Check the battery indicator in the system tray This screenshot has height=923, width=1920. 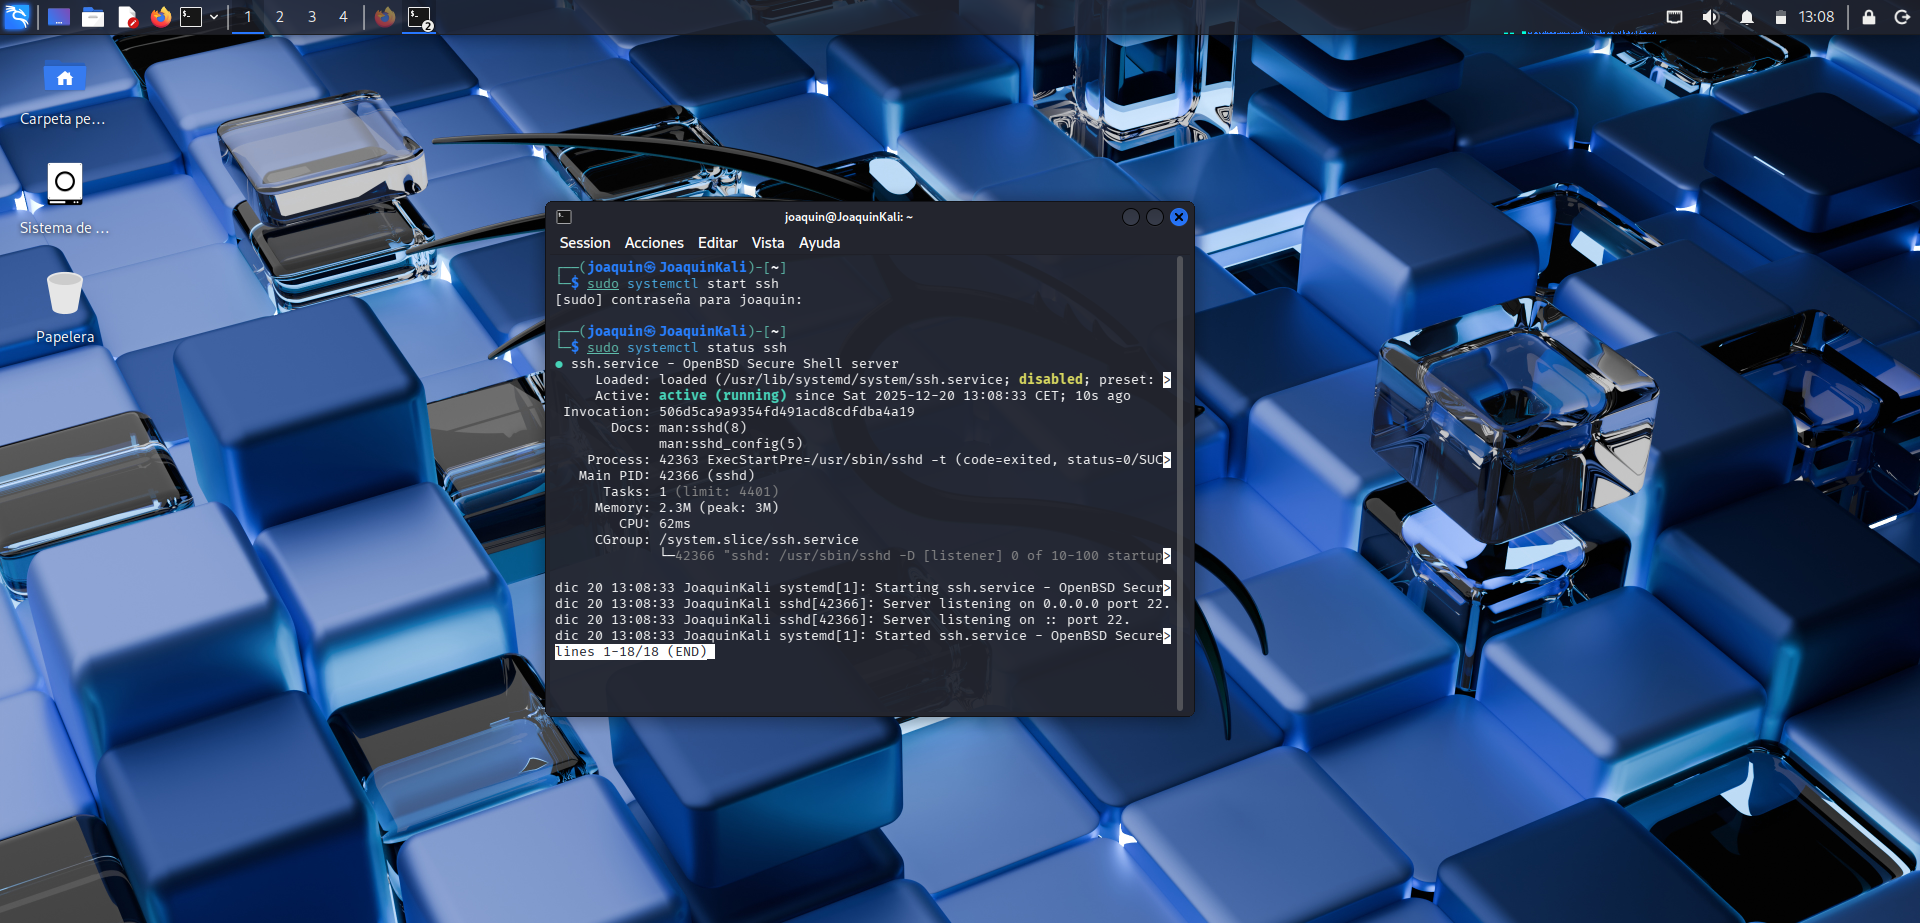[x=1782, y=17]
